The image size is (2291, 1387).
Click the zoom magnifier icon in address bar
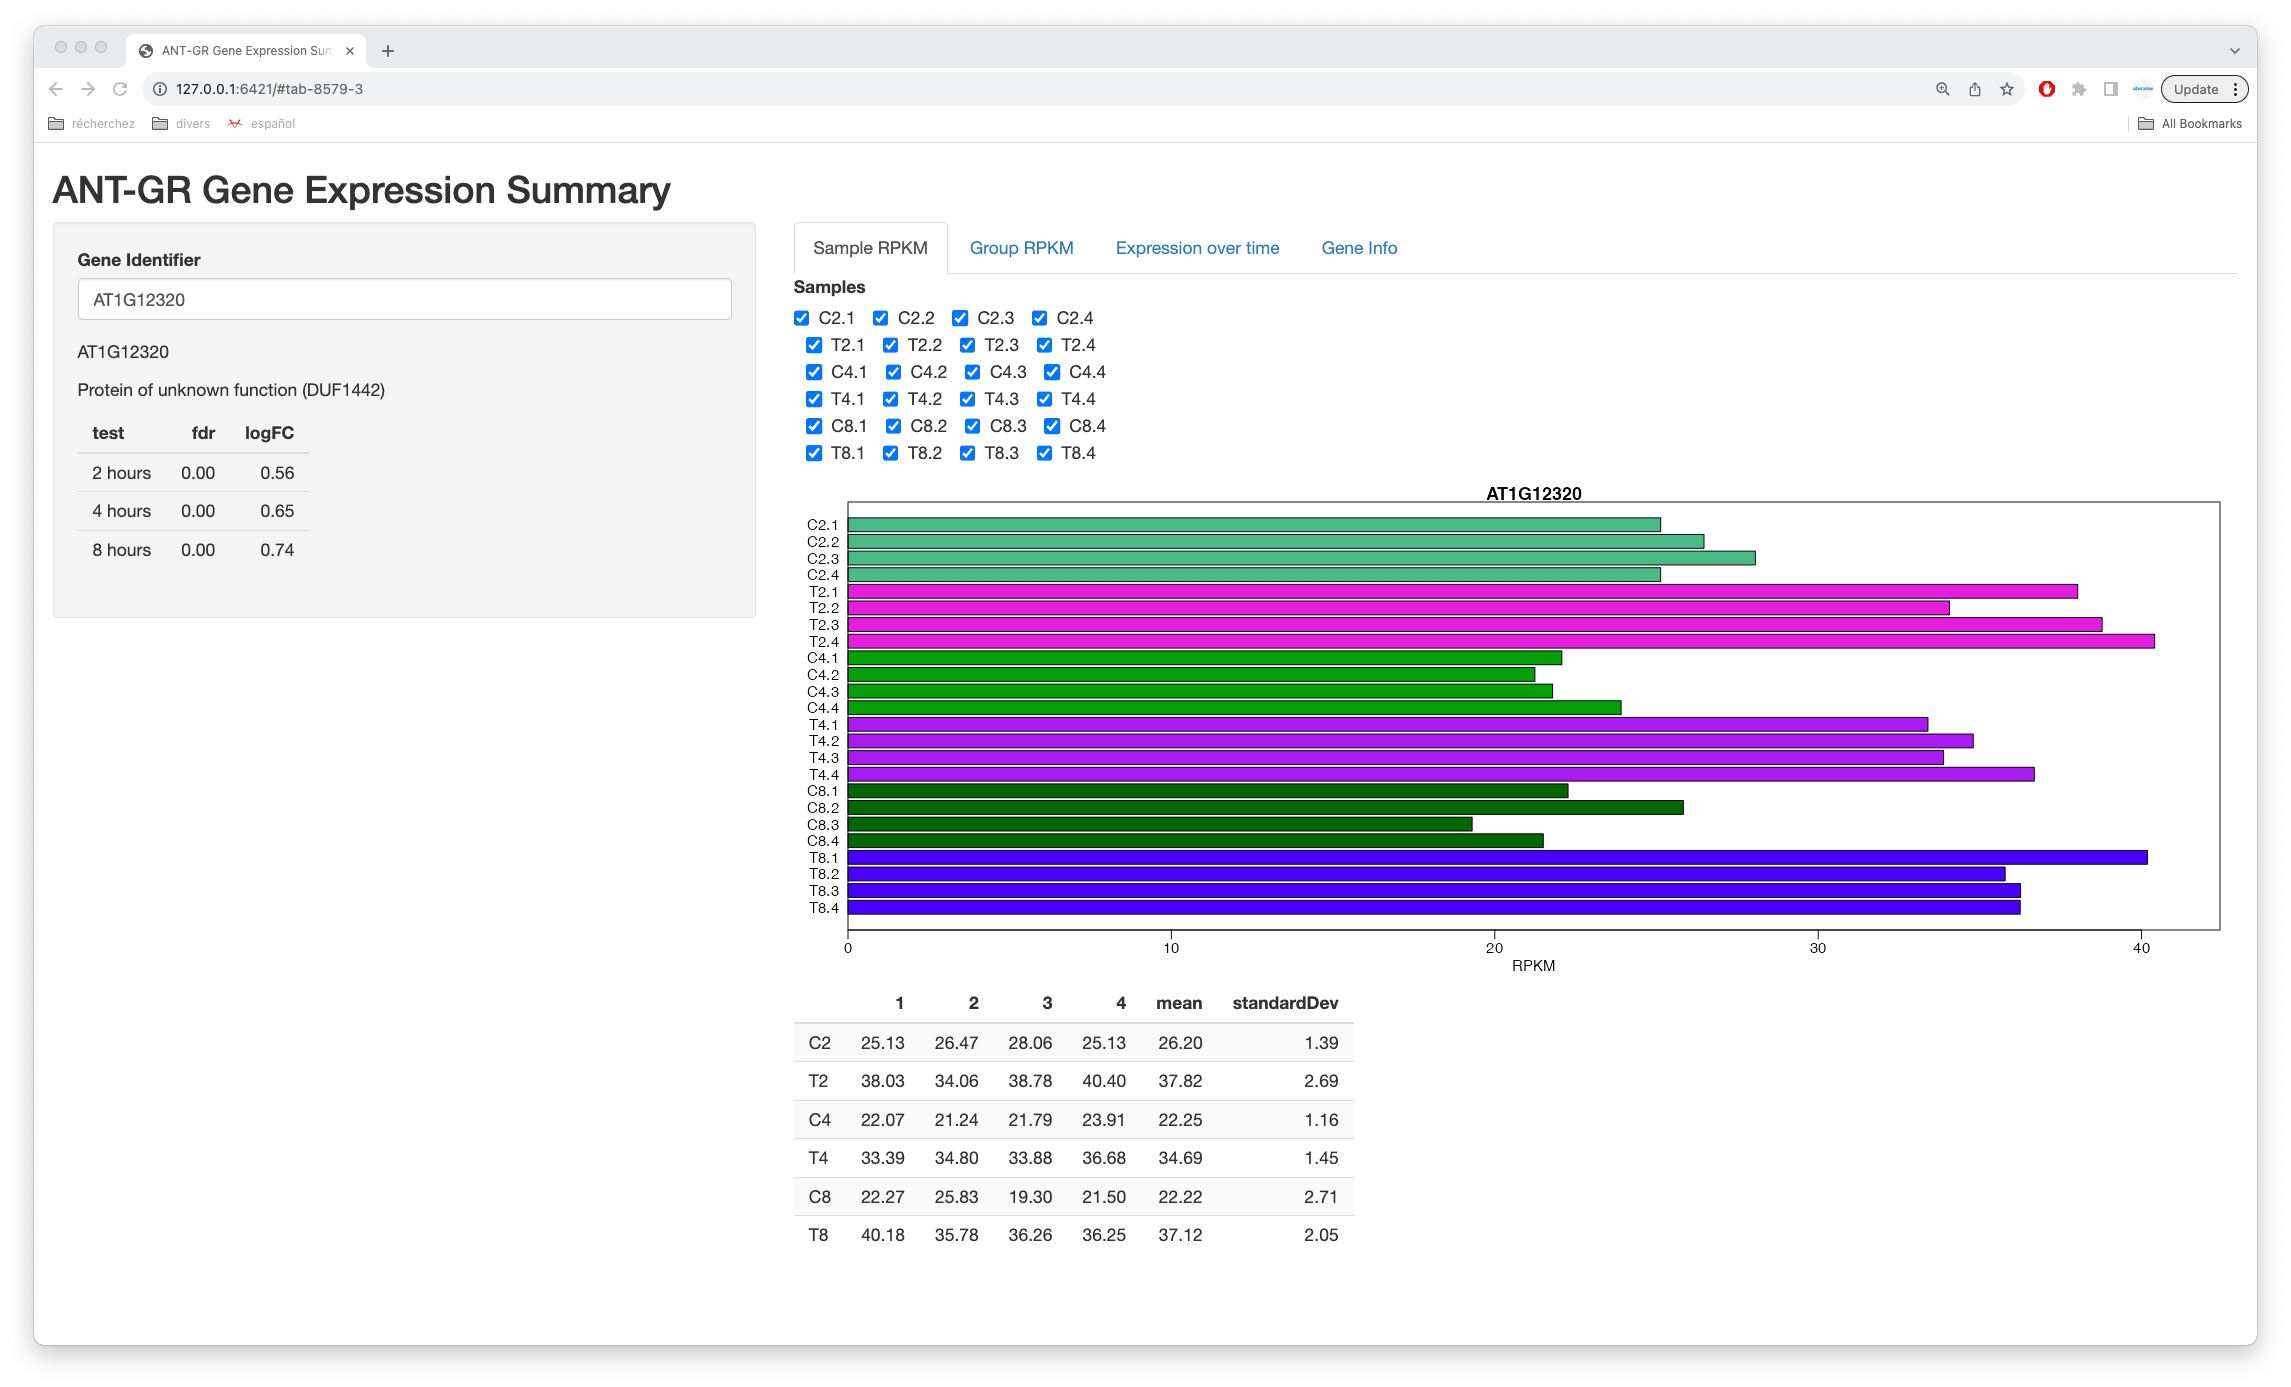[1942, 89]
